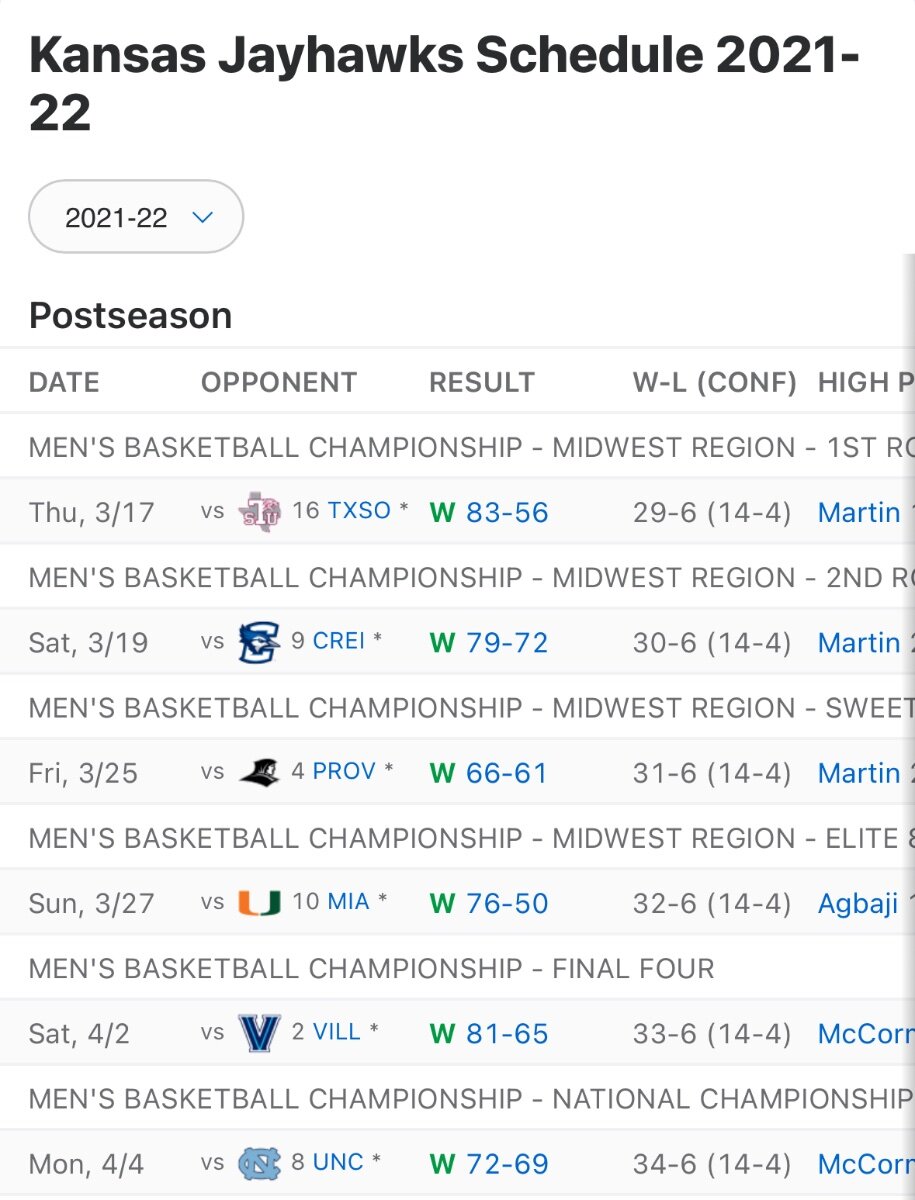Click the North Carolina Tar Heels logo
Screen dimensions: 915x1200
(259, 1163)
